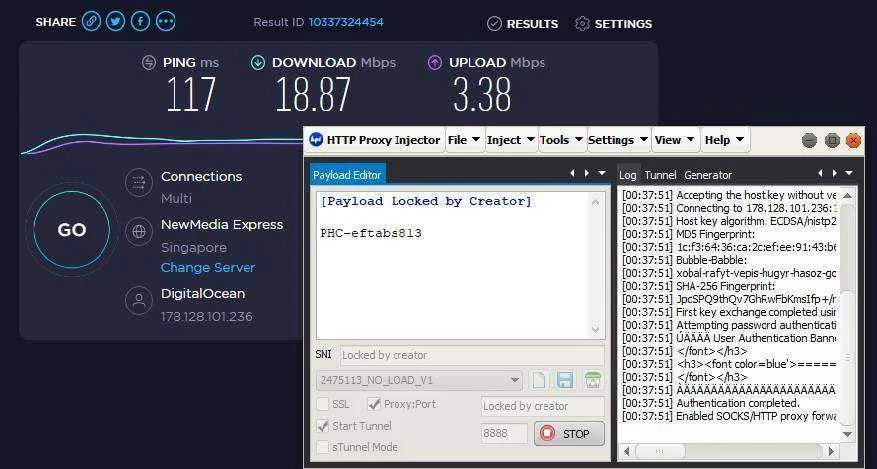Expand the Settings menu arrow in Injector
The width and height of the screenshot is (877, 469).
pos(644,140)
